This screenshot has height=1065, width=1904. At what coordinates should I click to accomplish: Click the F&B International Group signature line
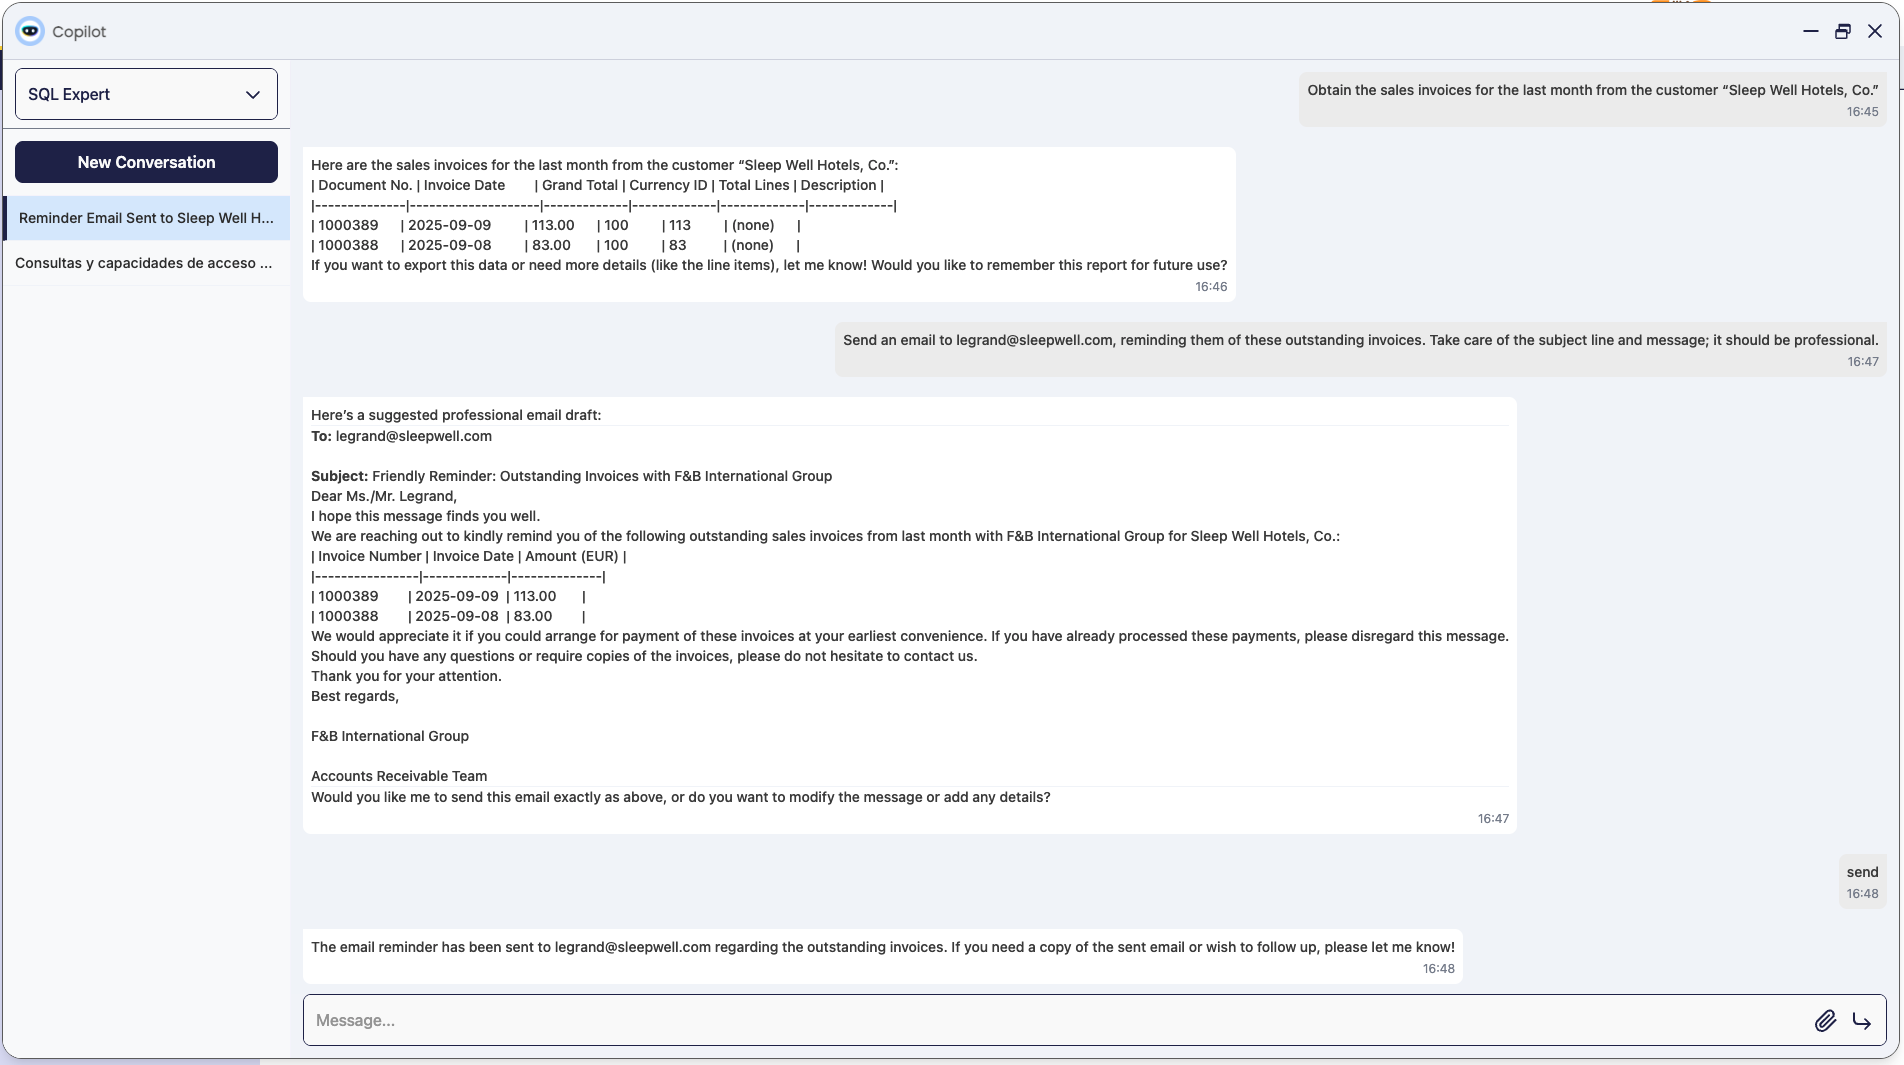[390, 736]
